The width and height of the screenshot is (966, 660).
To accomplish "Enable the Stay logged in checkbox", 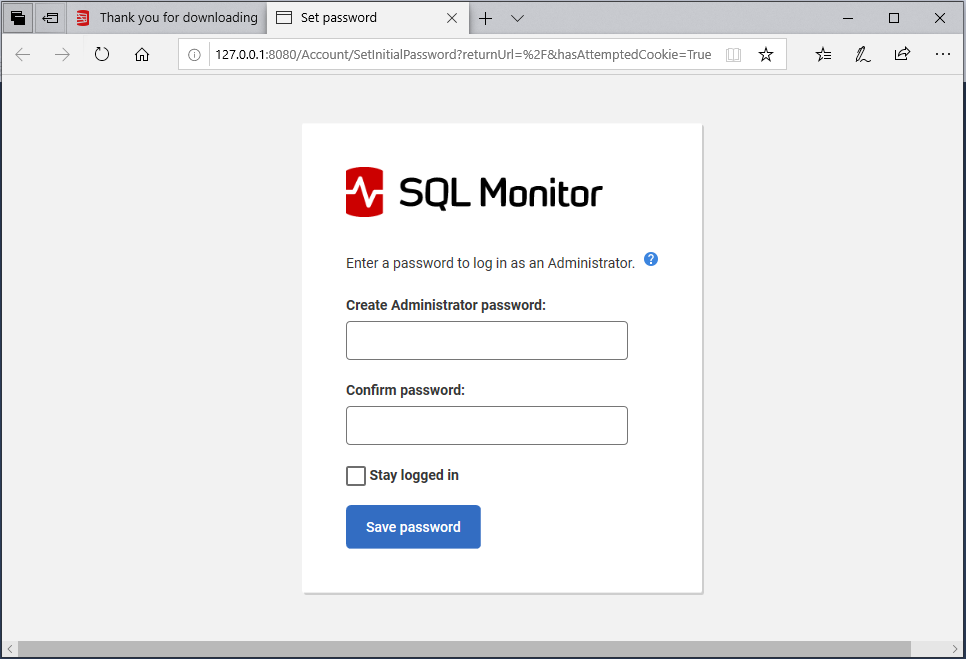I will 356,475.
